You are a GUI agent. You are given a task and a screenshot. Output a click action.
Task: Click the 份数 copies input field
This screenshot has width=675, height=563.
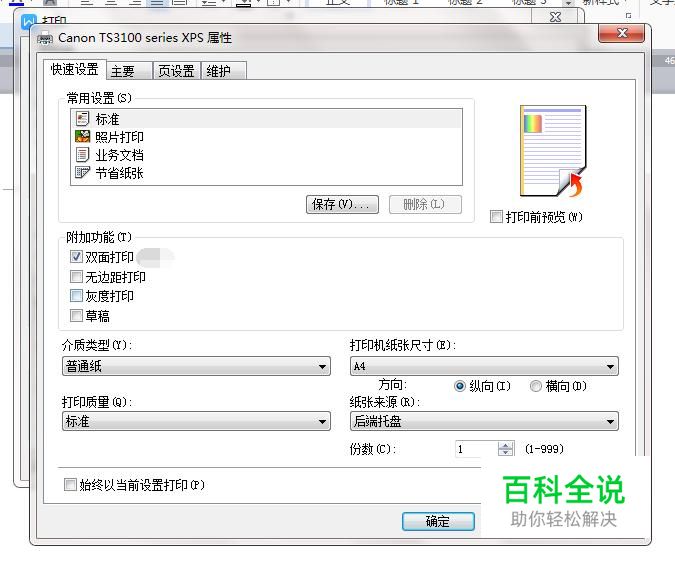point(476,449)
